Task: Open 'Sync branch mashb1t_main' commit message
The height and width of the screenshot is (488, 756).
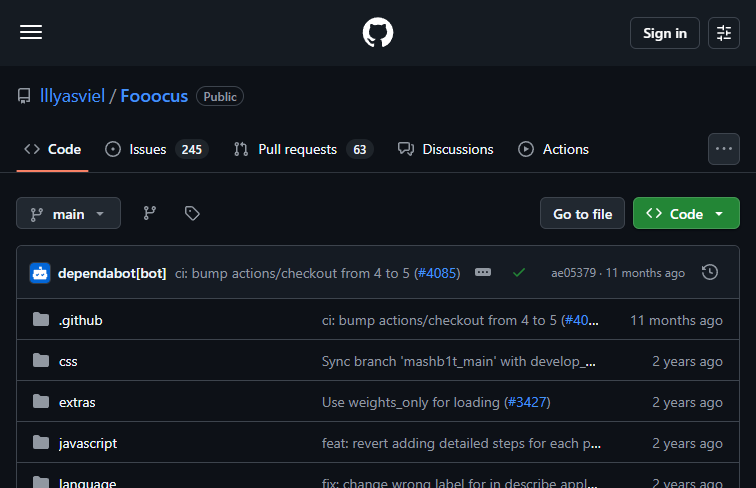Action: (x=459, y=361)
